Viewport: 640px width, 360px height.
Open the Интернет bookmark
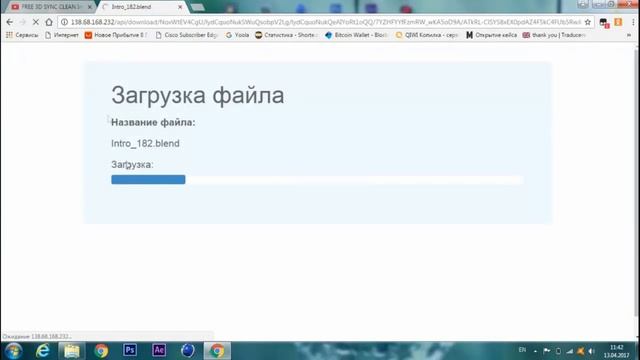coord(62,35)
